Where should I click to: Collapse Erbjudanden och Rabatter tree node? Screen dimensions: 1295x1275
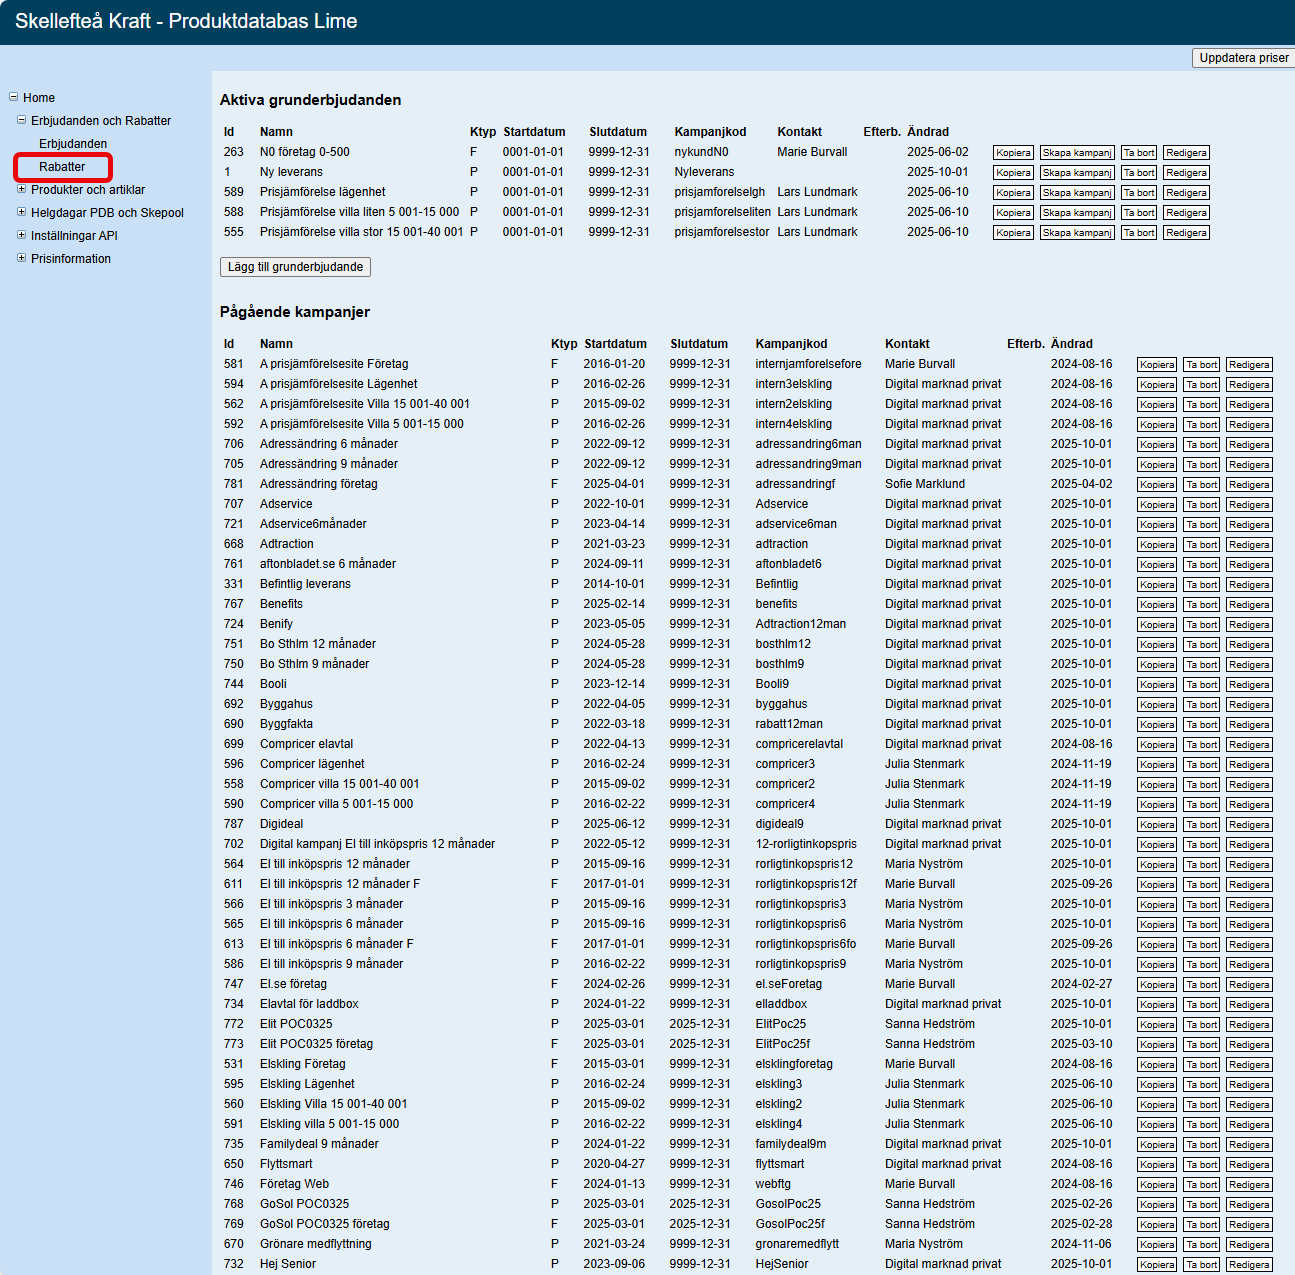[x=22, y=120]
